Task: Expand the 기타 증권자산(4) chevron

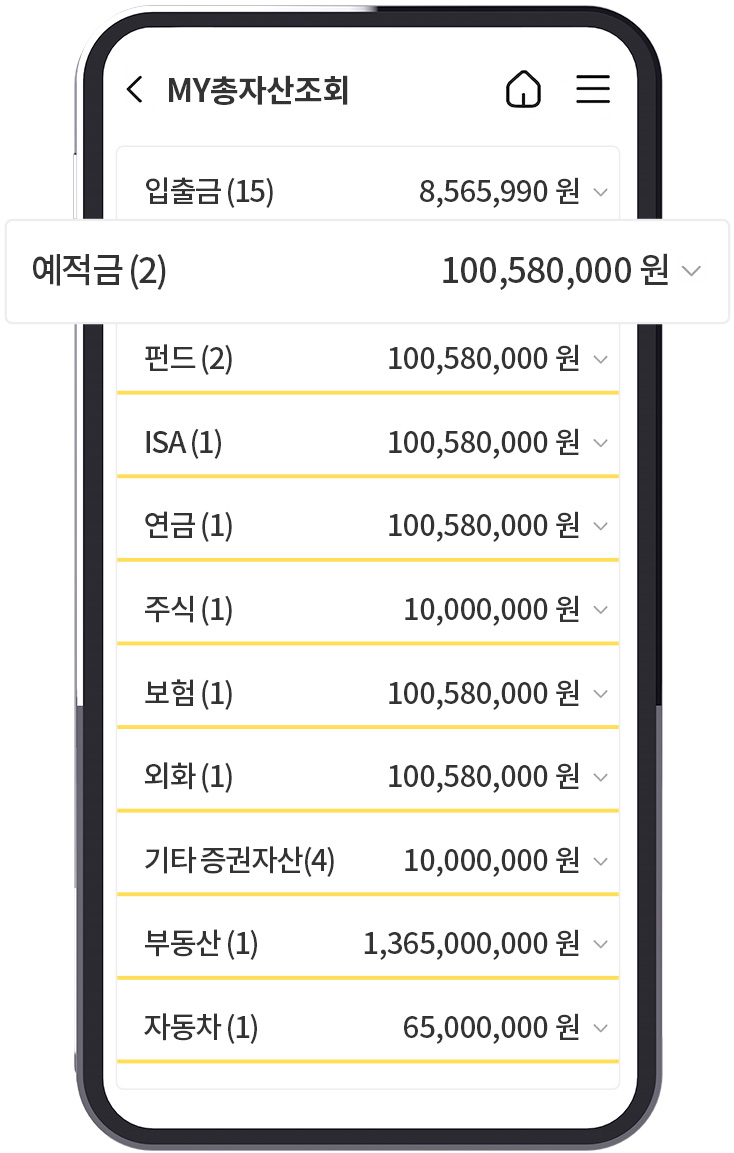Action: 601,861
